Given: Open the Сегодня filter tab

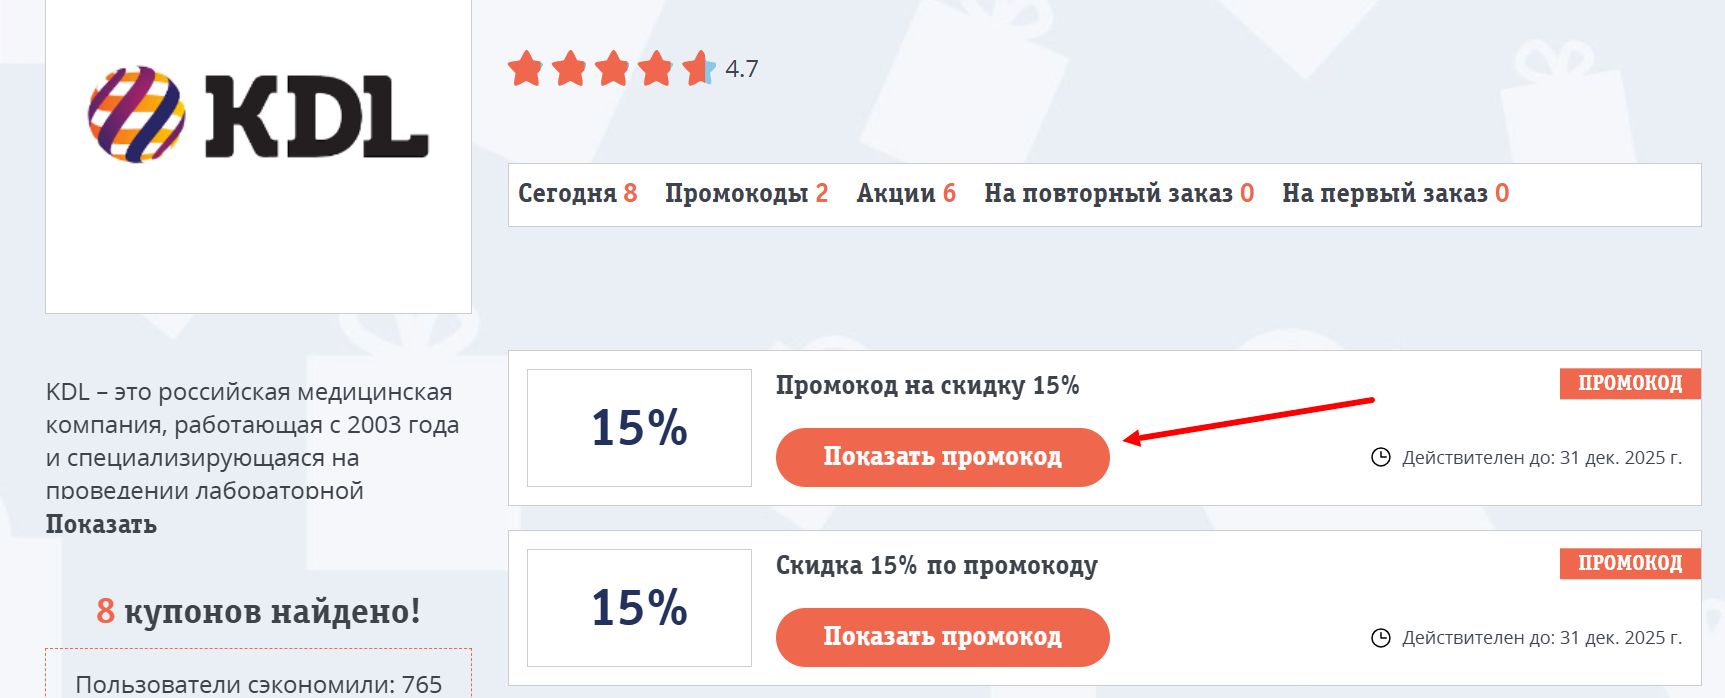Looking at the screenshot, I should [576, 194].
